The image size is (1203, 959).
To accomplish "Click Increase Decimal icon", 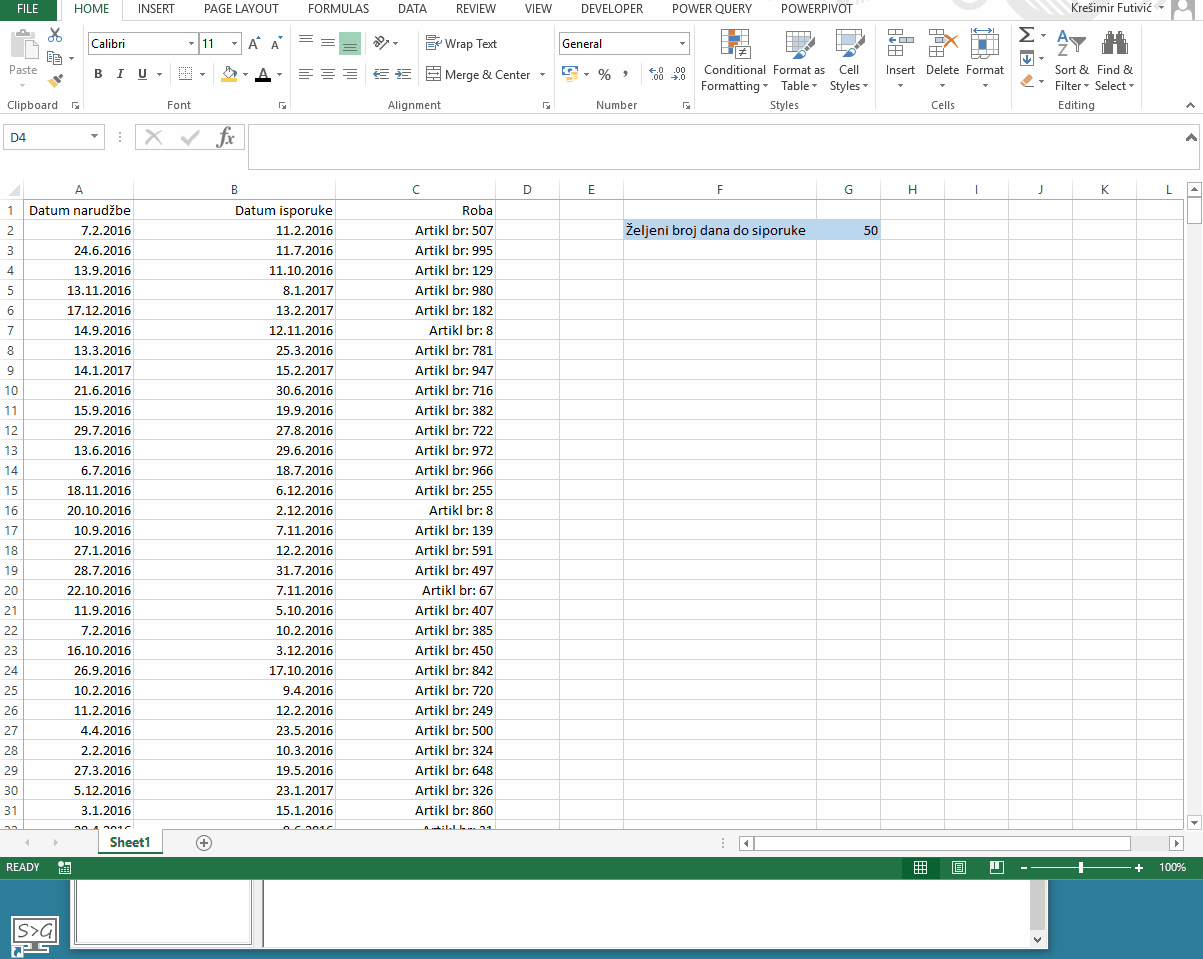I will [x=656, y=74].
